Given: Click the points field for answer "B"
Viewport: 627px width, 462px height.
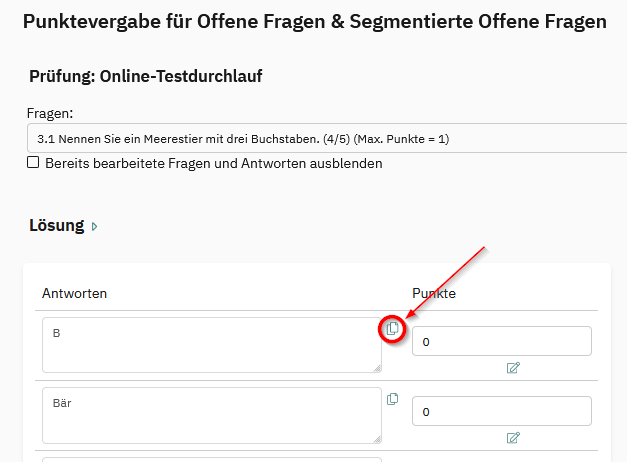Looking at the screenshot, I should click(x=501, y=341).
